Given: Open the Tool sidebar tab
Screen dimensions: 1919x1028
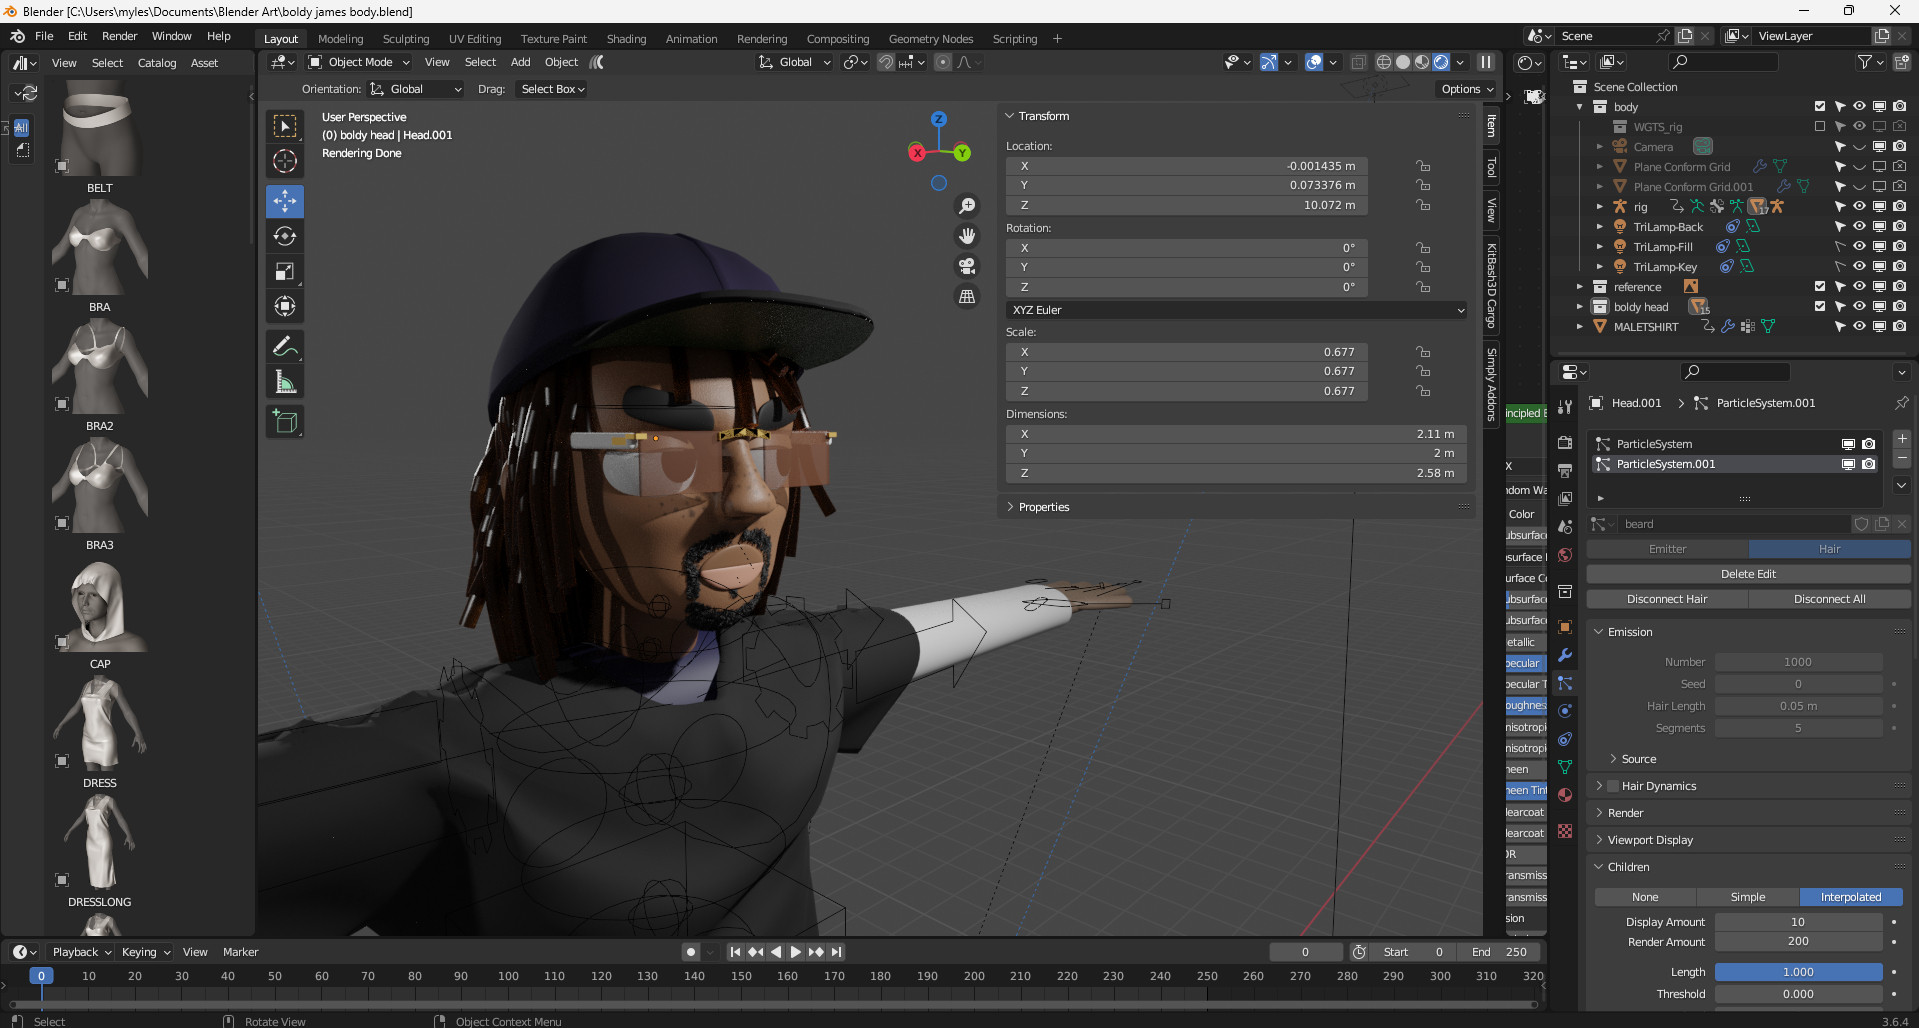Looking at the screenshot, I should coord(1491,167).
